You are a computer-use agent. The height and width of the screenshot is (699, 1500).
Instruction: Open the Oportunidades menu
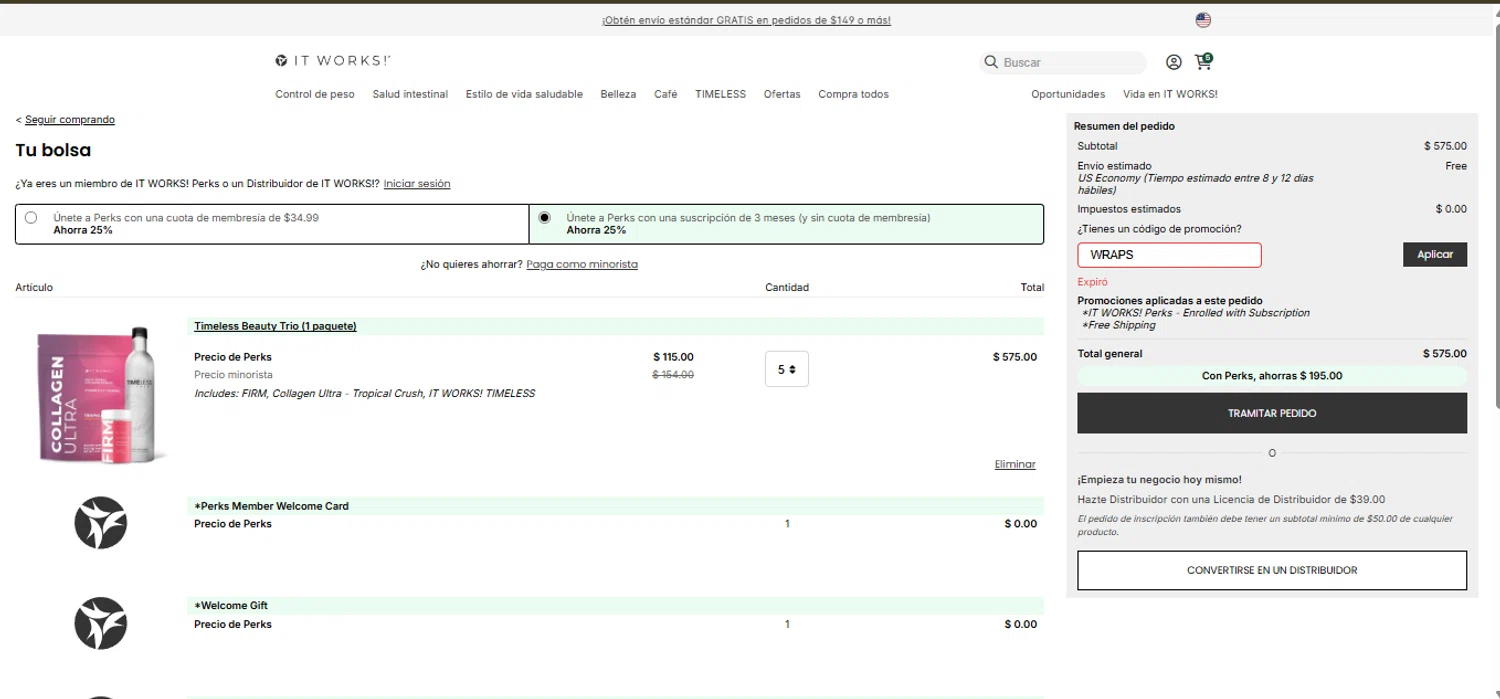[x=1068, y=94]
